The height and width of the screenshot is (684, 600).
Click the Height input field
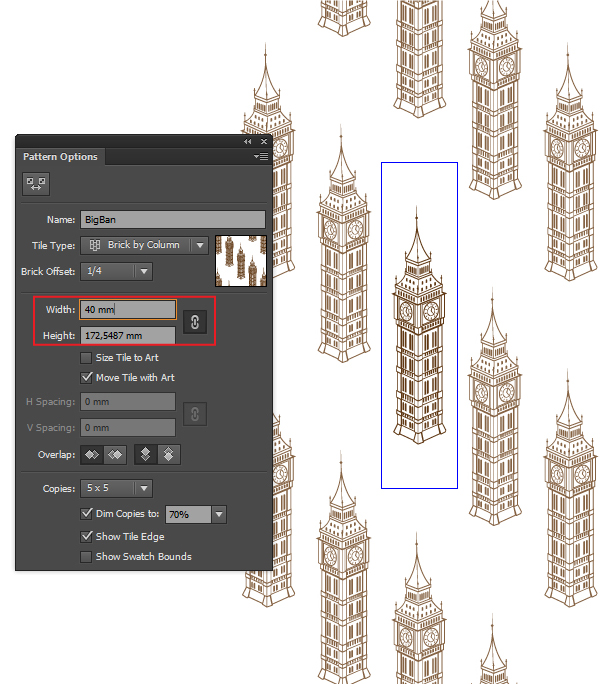tap(128, 335)
